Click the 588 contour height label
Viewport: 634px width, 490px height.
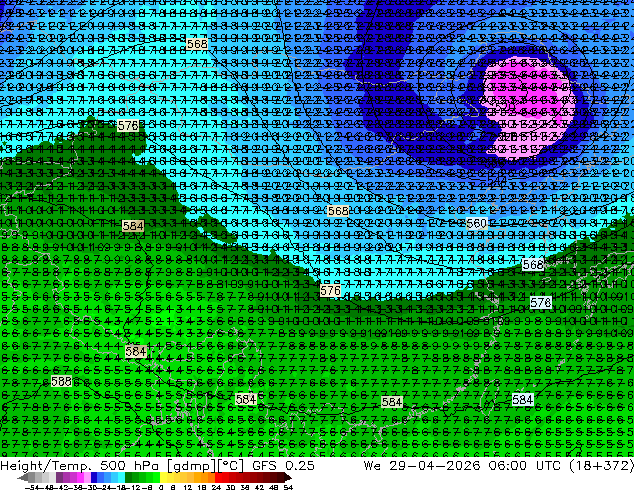pyautogui.click(x=61, y=381)
